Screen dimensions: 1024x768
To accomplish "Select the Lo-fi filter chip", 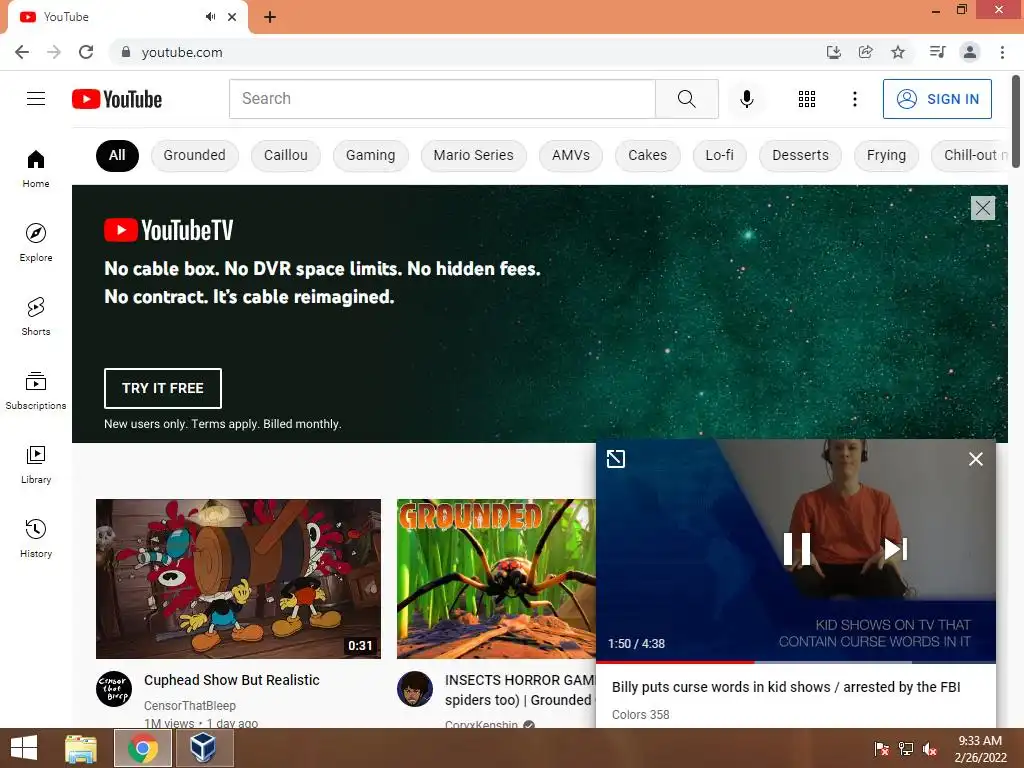I will coord(719,155).
